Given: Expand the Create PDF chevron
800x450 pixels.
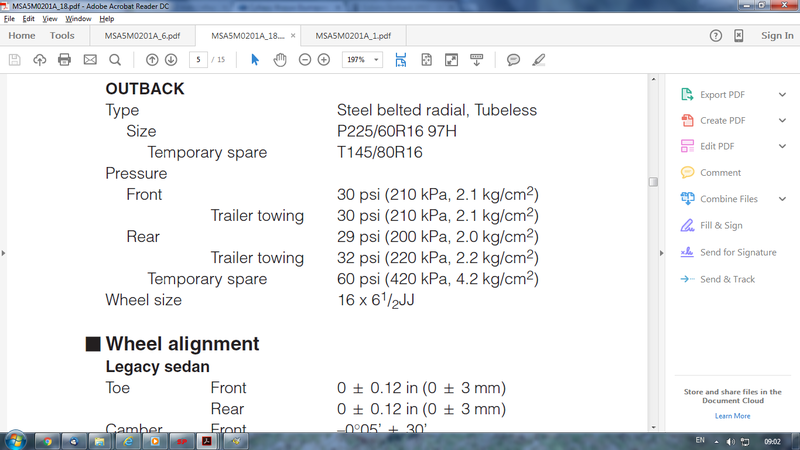Looking at the screenshot, I should click(782, 120).
